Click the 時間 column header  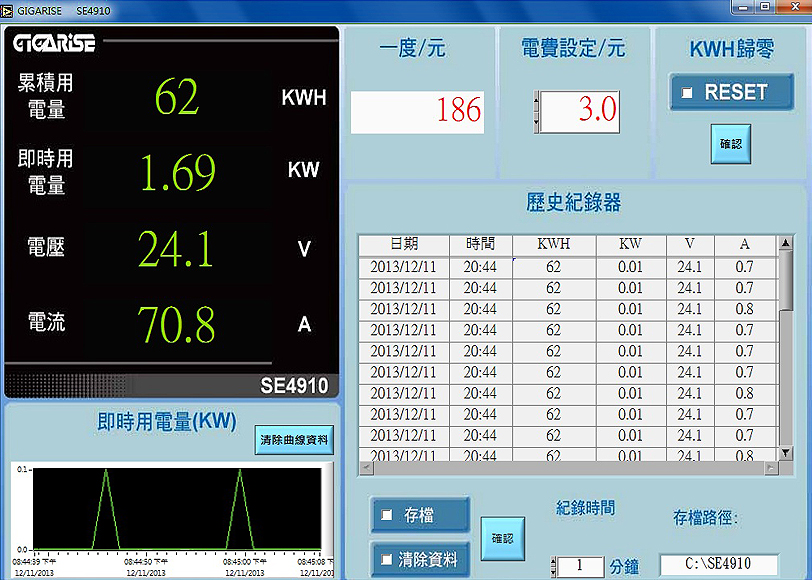pos(481,244)
